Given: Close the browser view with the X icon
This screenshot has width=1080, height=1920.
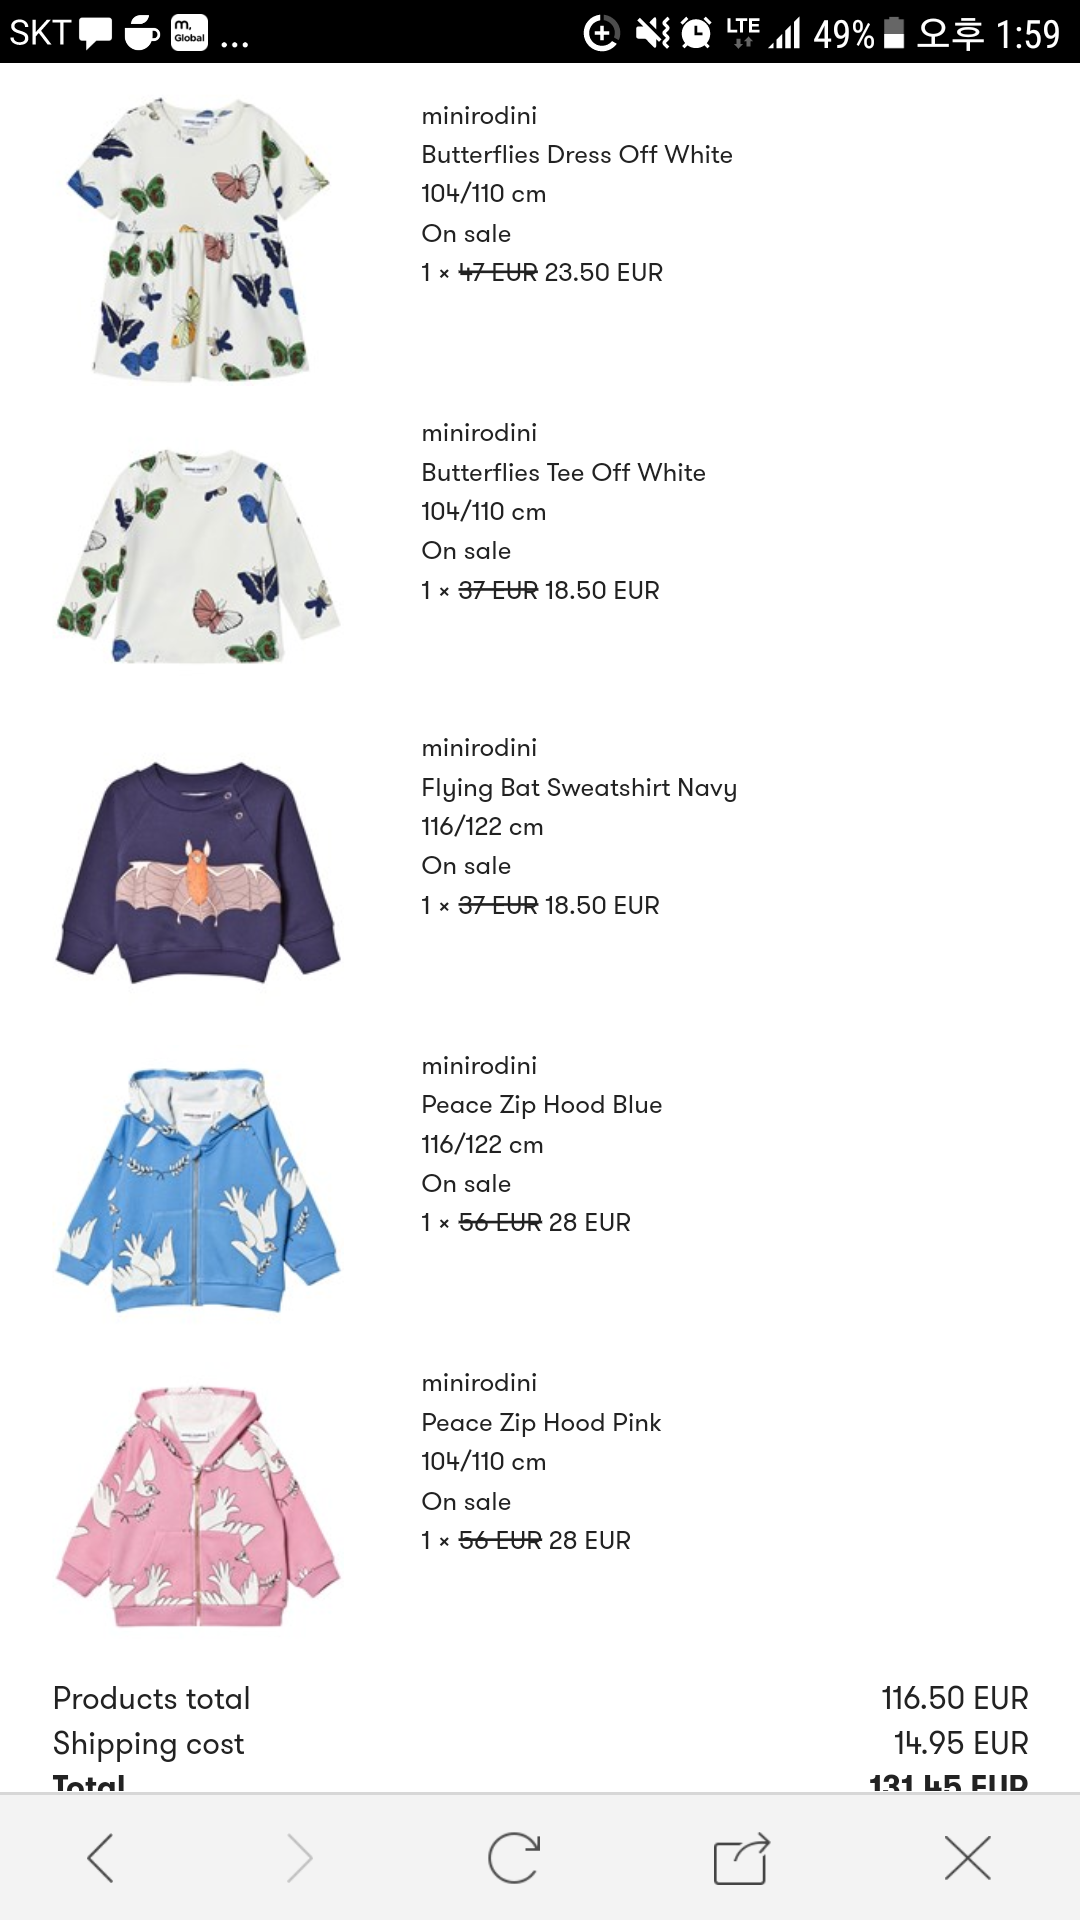Looking at the screenshot, I should click(x=967, y=1858).
